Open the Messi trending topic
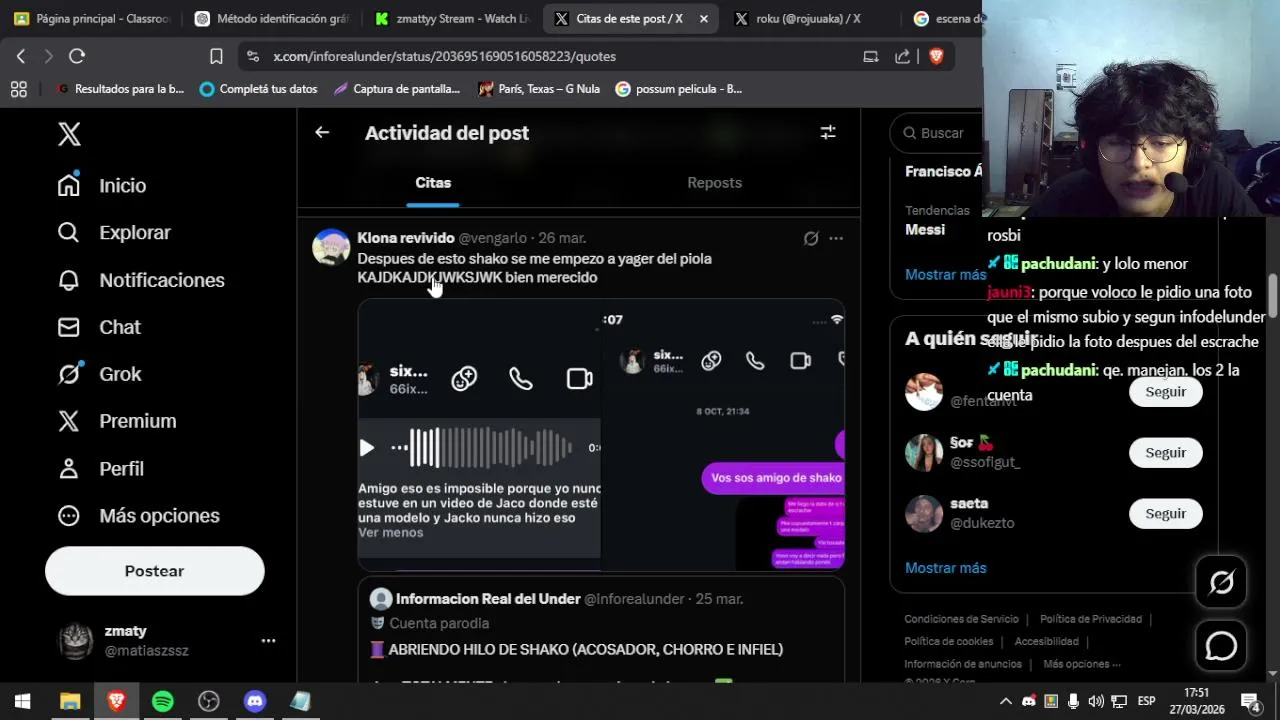 pos(925,230)
